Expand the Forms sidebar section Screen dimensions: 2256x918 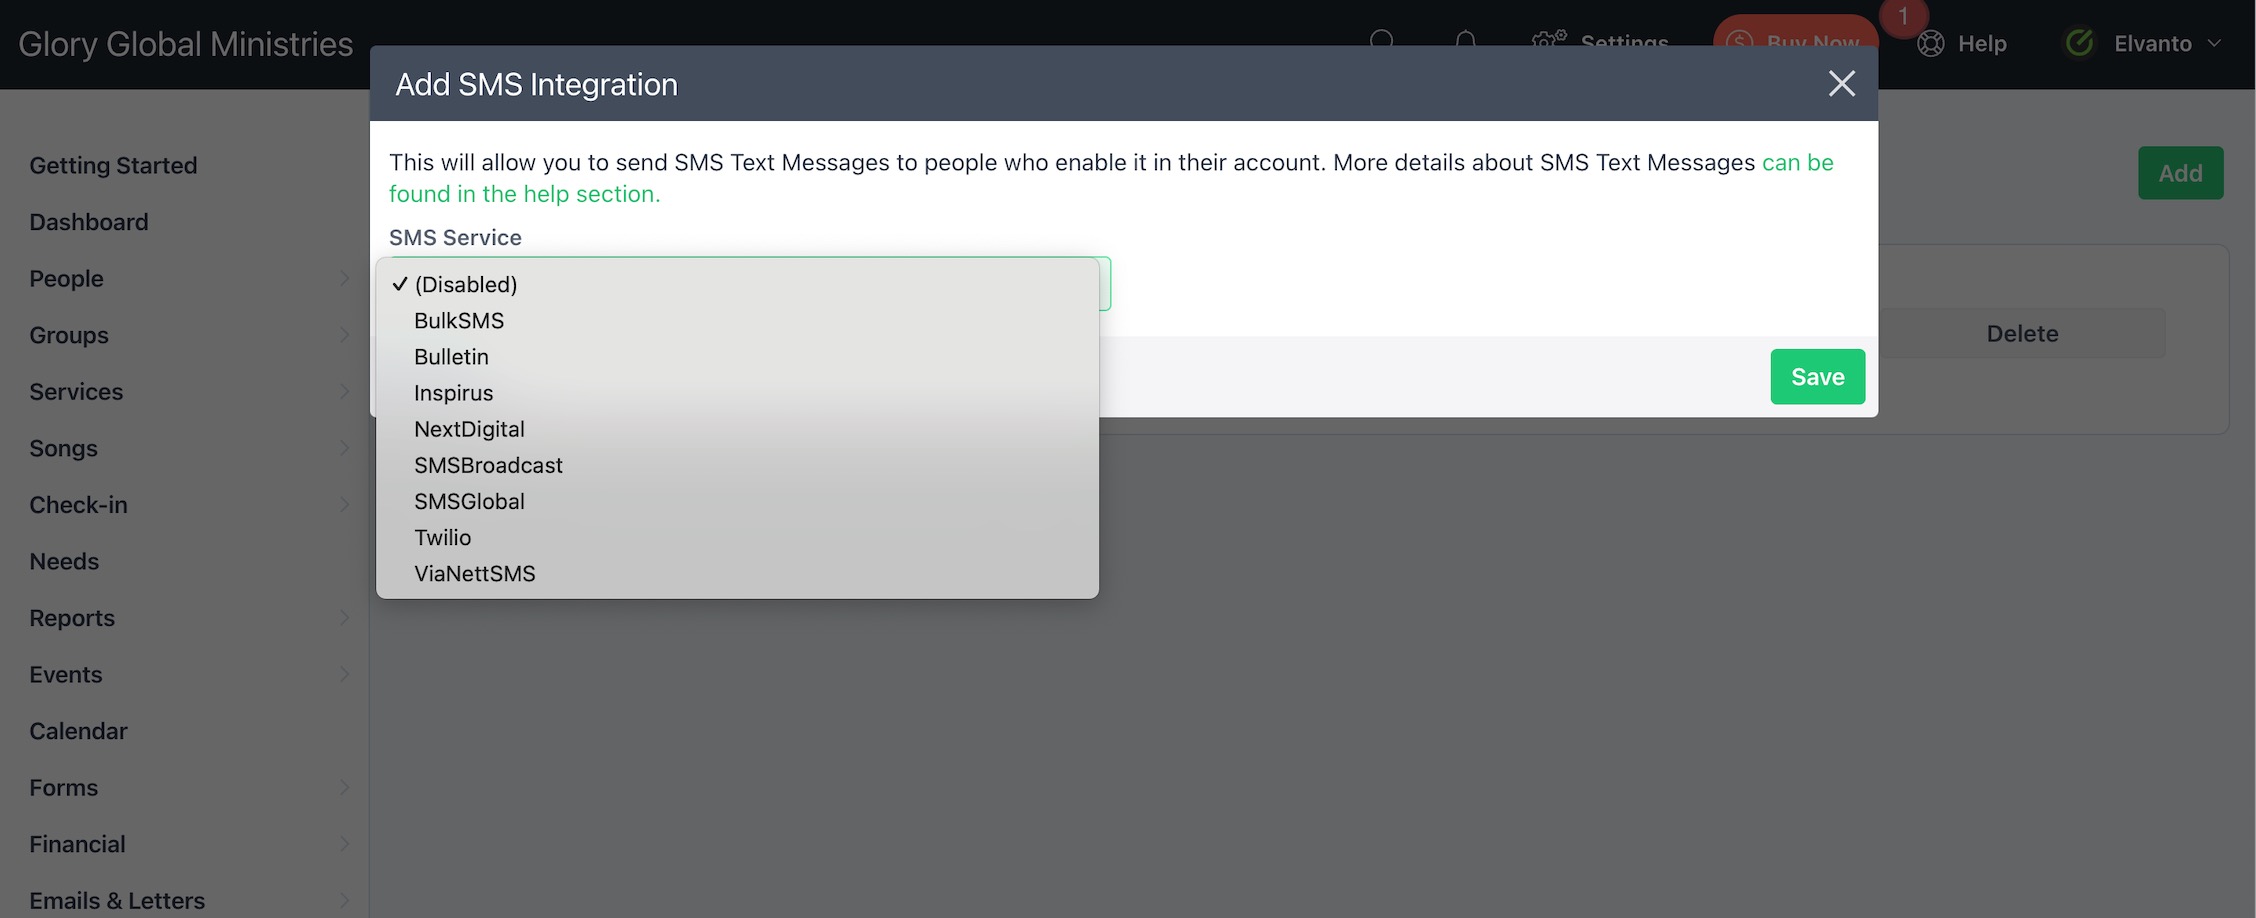(x=188, y=788)
